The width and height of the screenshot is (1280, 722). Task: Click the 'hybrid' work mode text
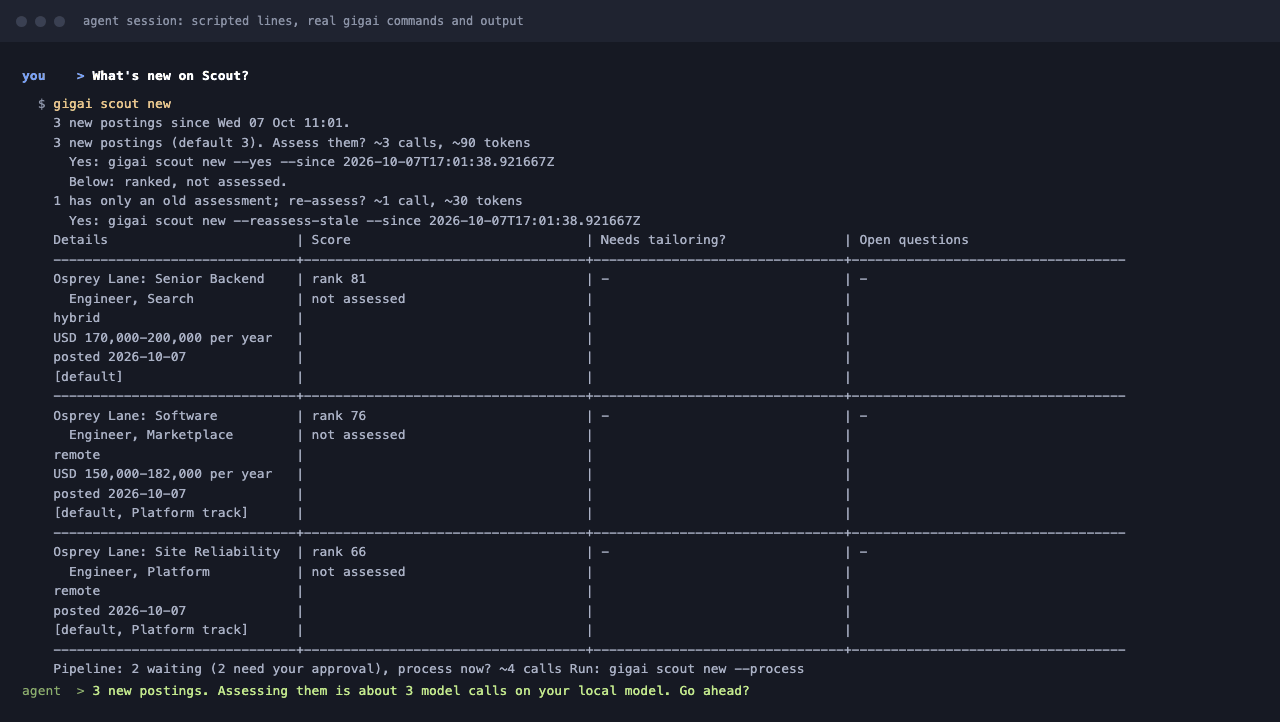point(77,318)
